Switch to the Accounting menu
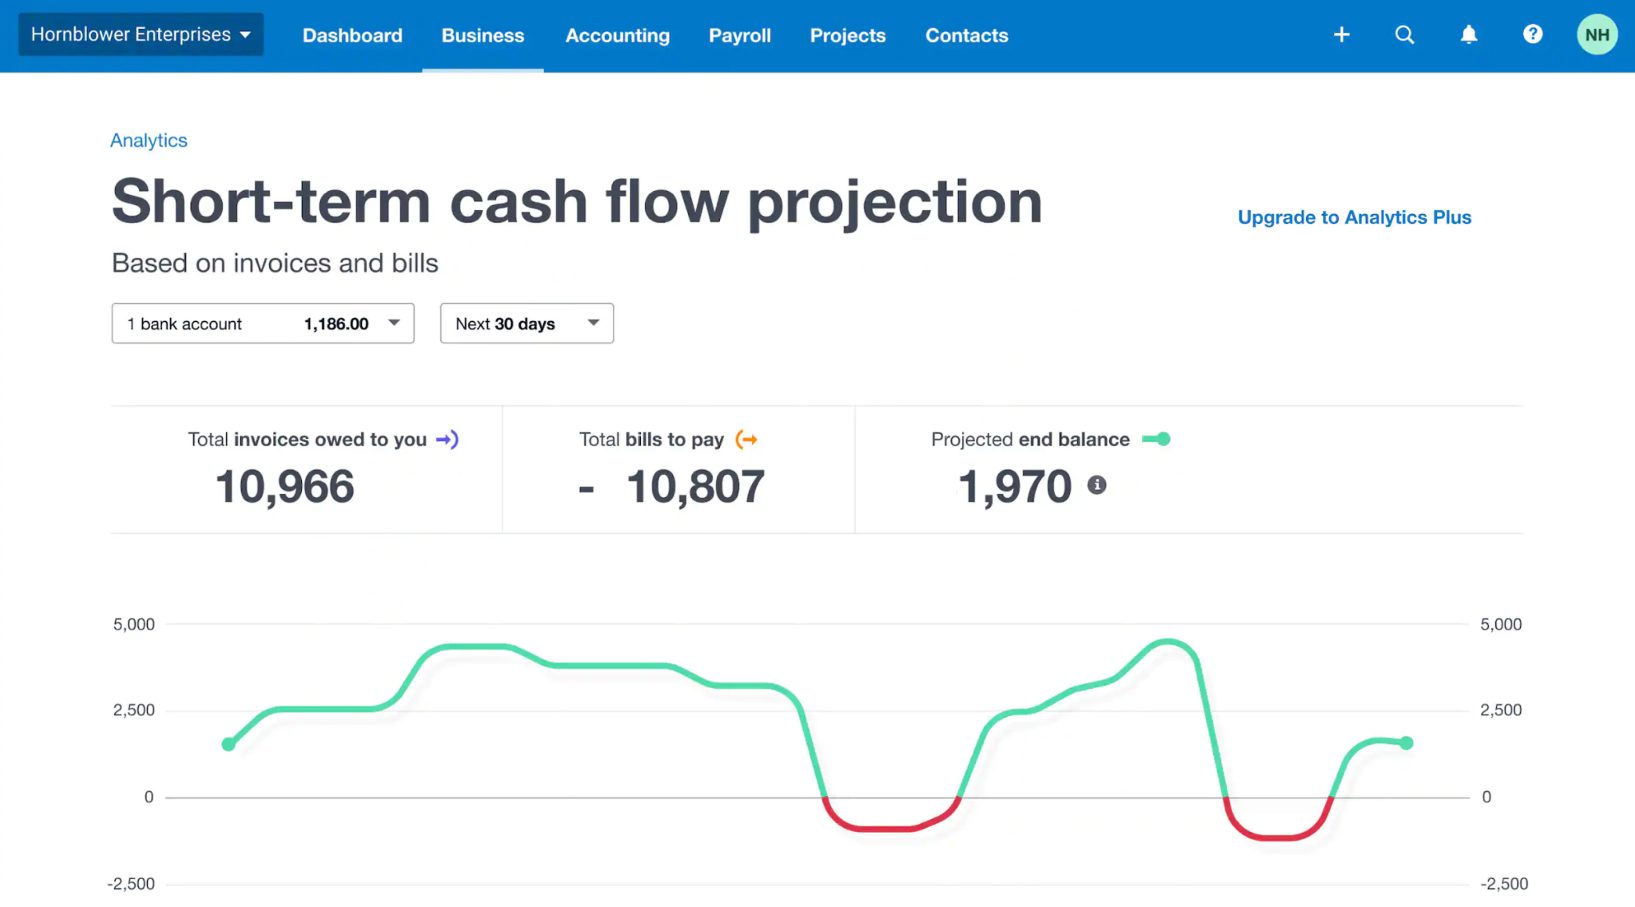The height and width of the screenshot is (907, 1635). [x=617, y=35]
